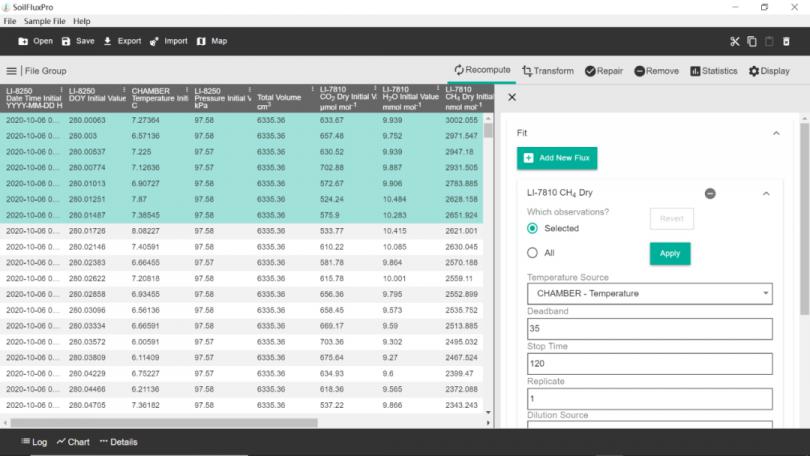This screenshot has height=456, width=810.
Task: Click the trash delete icon
Action: click(x=786, y=41)
